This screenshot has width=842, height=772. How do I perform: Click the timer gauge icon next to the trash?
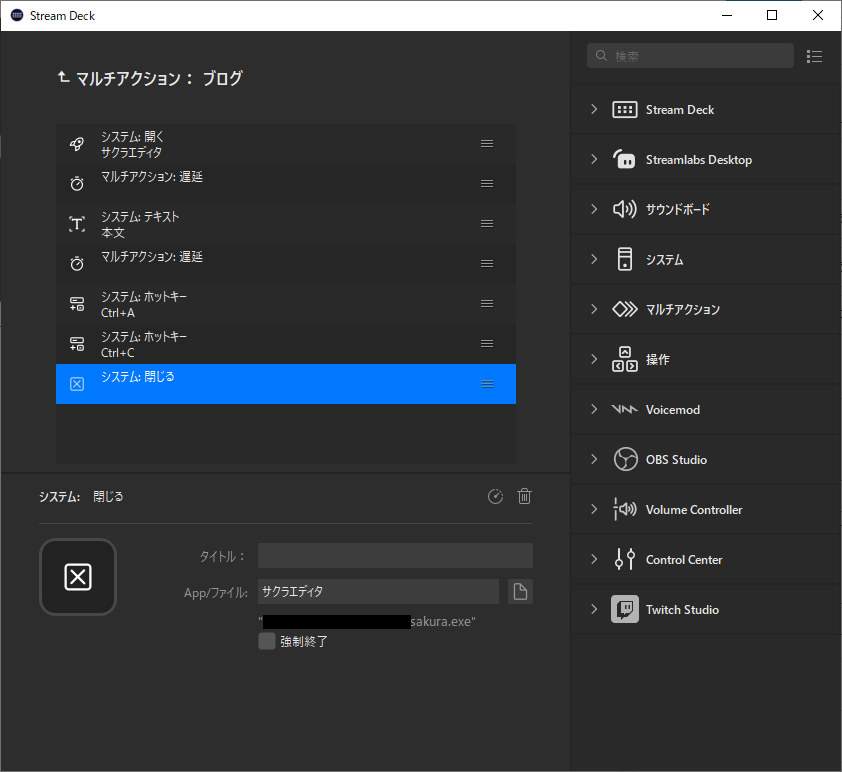pos(495,497)
